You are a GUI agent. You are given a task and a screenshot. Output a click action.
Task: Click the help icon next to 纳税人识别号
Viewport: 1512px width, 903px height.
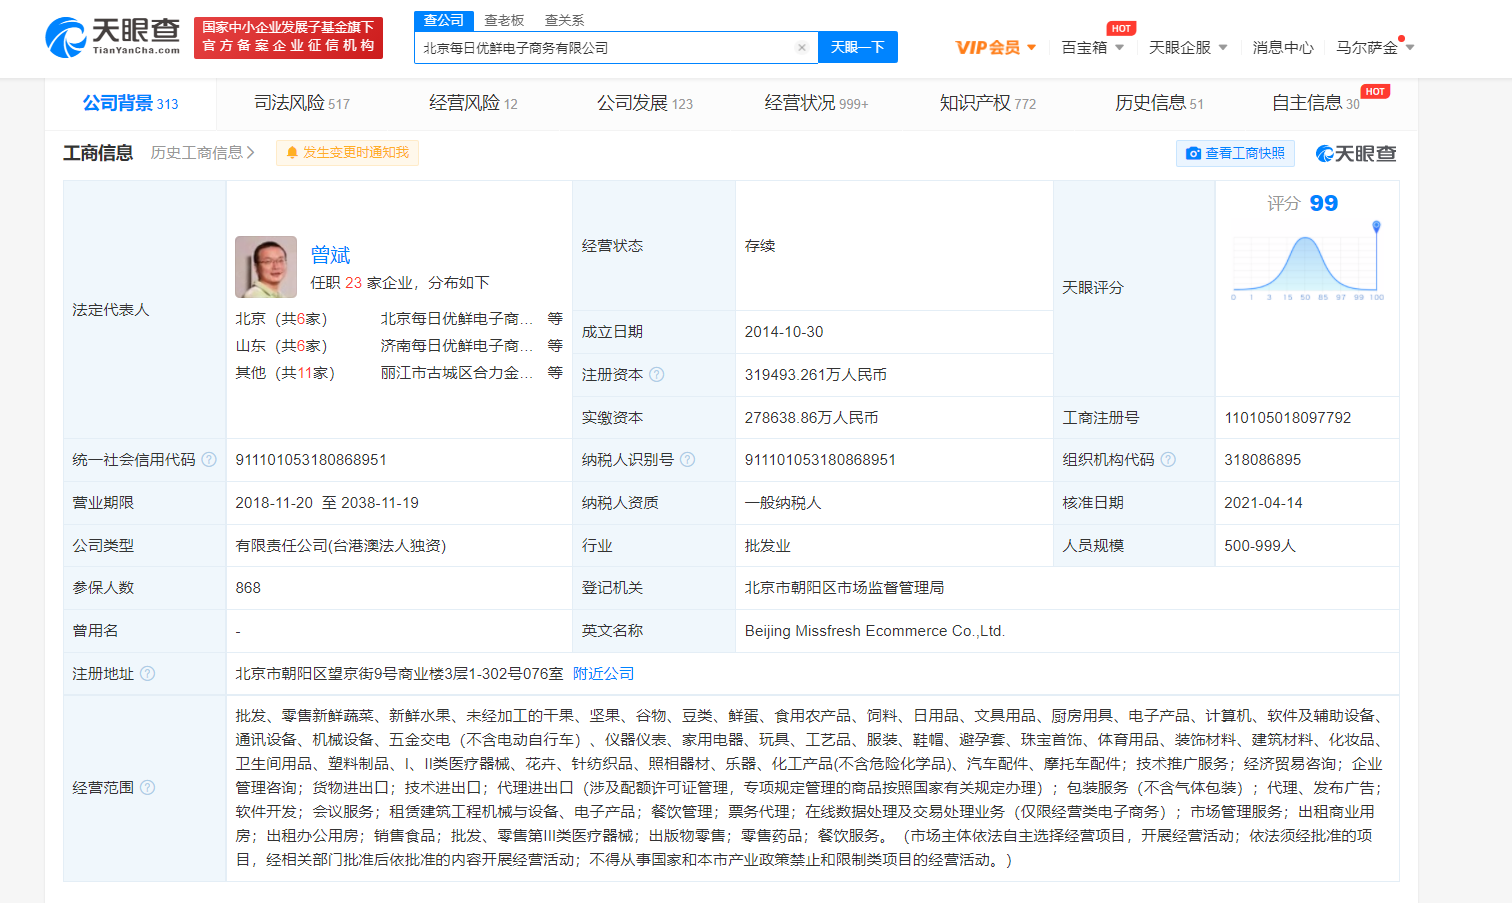click(x=687, y=460)
